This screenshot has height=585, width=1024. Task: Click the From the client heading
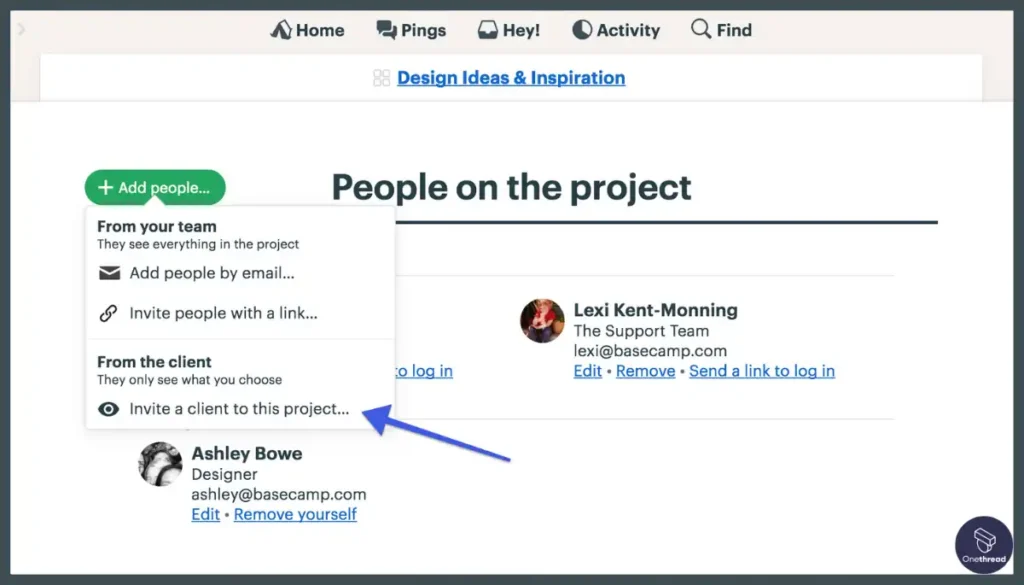tap(154, 362)
